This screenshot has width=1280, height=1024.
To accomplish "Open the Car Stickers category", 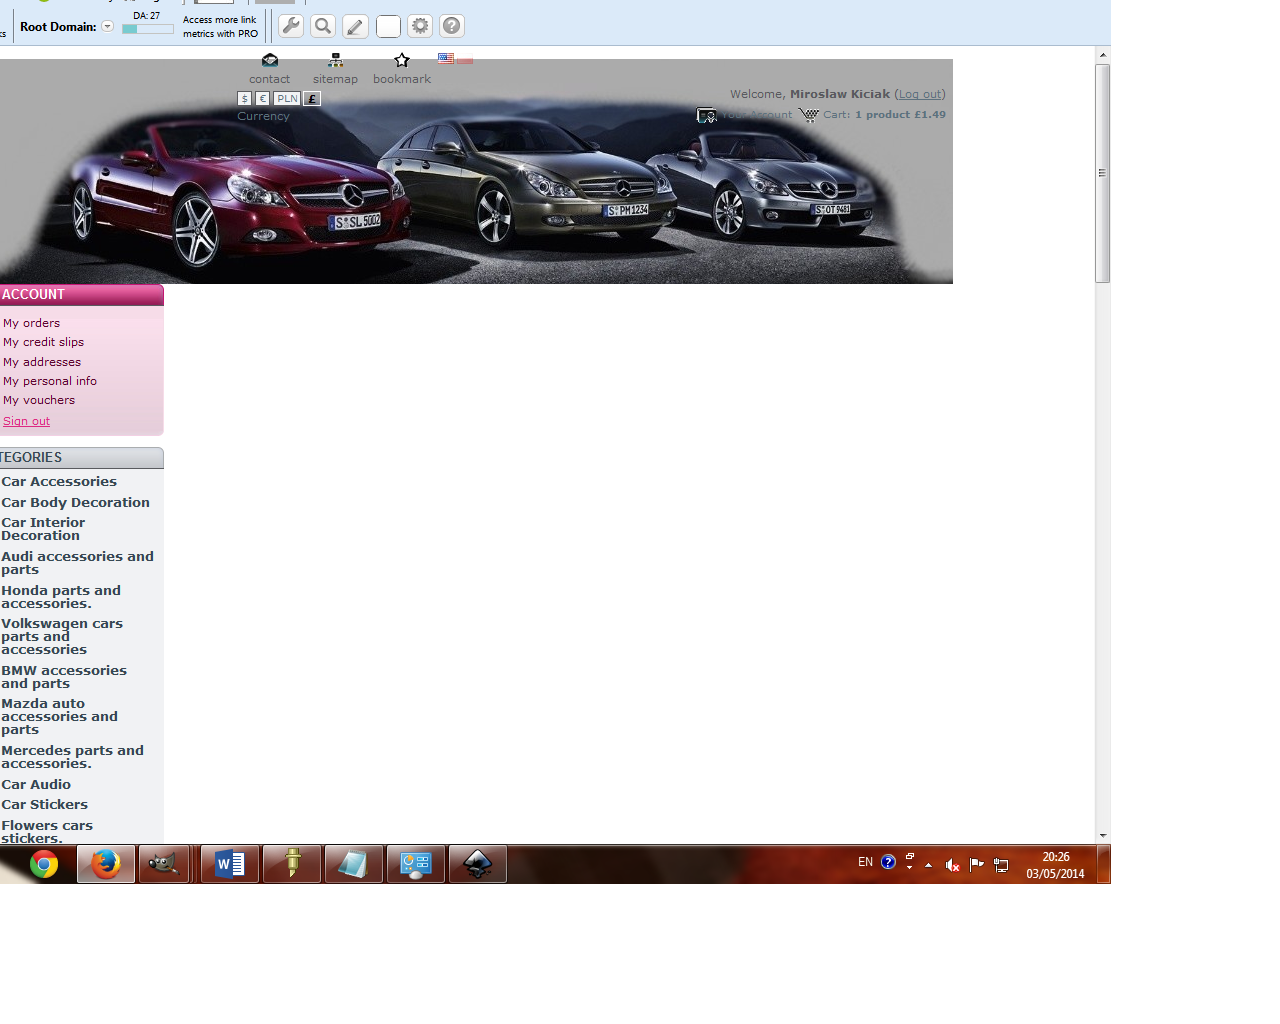I will (x=44, y=805).
